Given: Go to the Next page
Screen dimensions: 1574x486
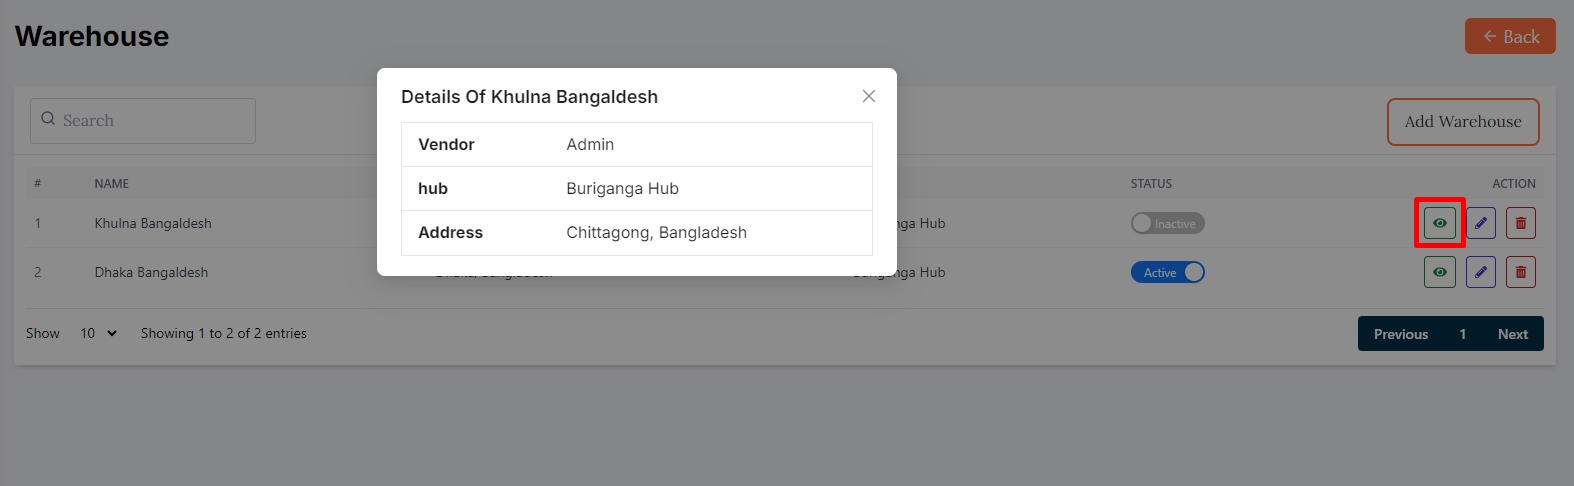Looking at the screenshot, I should 1512,334.
